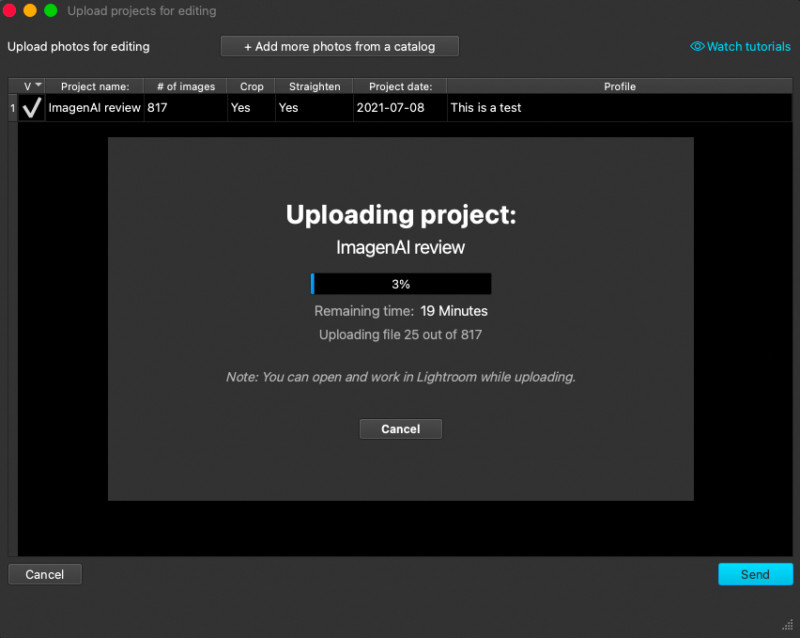Click the Straighten column header
Screen dimensions: 800x638
click(x=314, y=86)
